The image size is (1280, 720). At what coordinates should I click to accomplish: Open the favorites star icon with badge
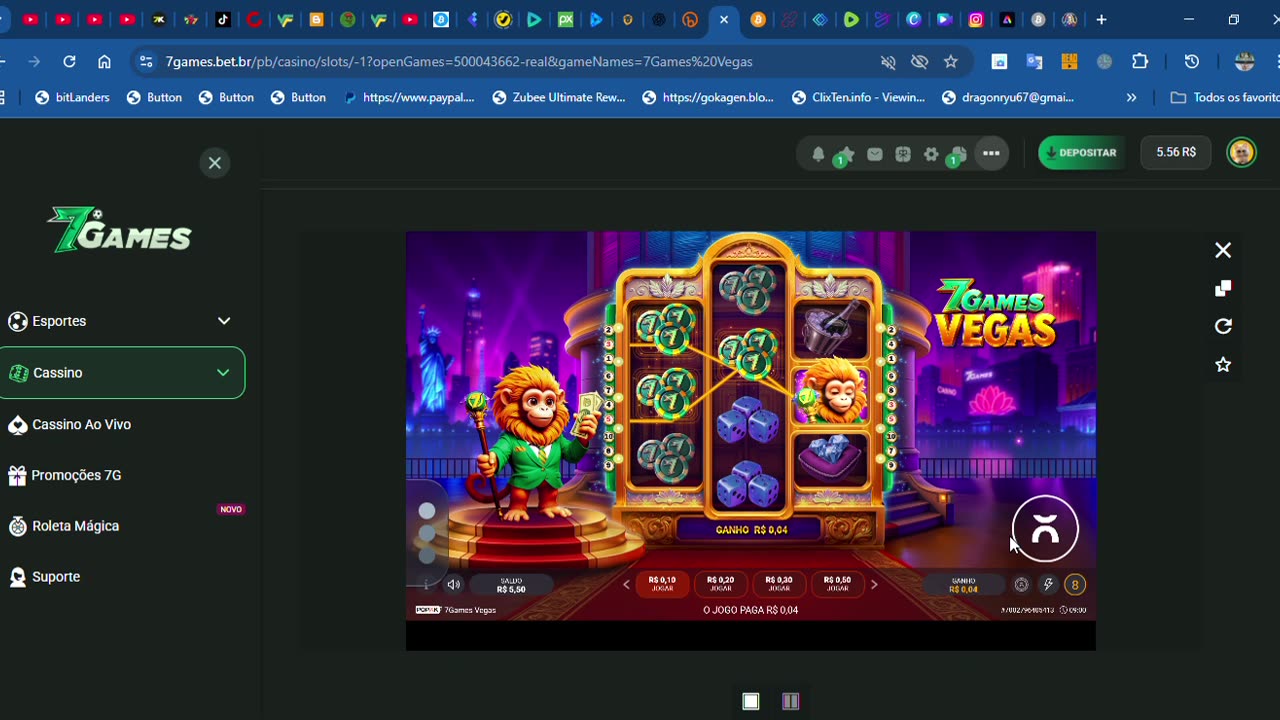(x=845, y=155)
